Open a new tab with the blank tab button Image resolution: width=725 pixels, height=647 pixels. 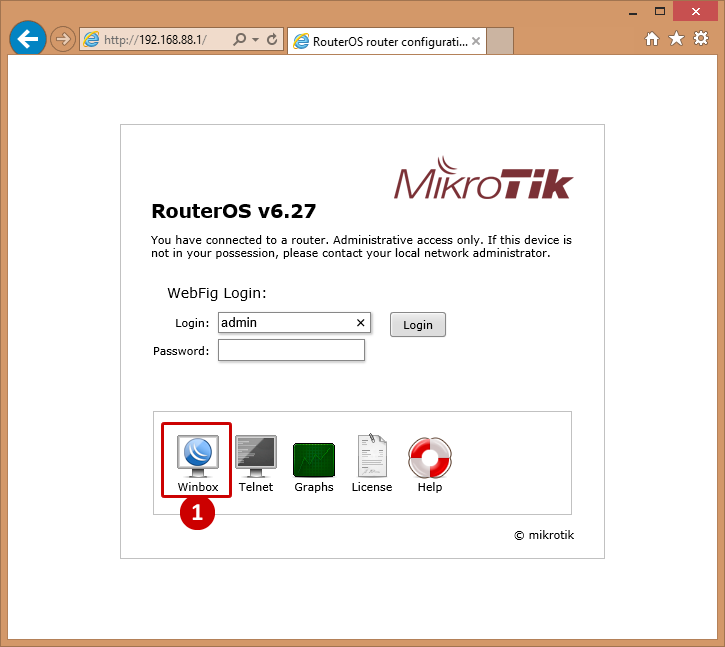click(x=500, y=41)
